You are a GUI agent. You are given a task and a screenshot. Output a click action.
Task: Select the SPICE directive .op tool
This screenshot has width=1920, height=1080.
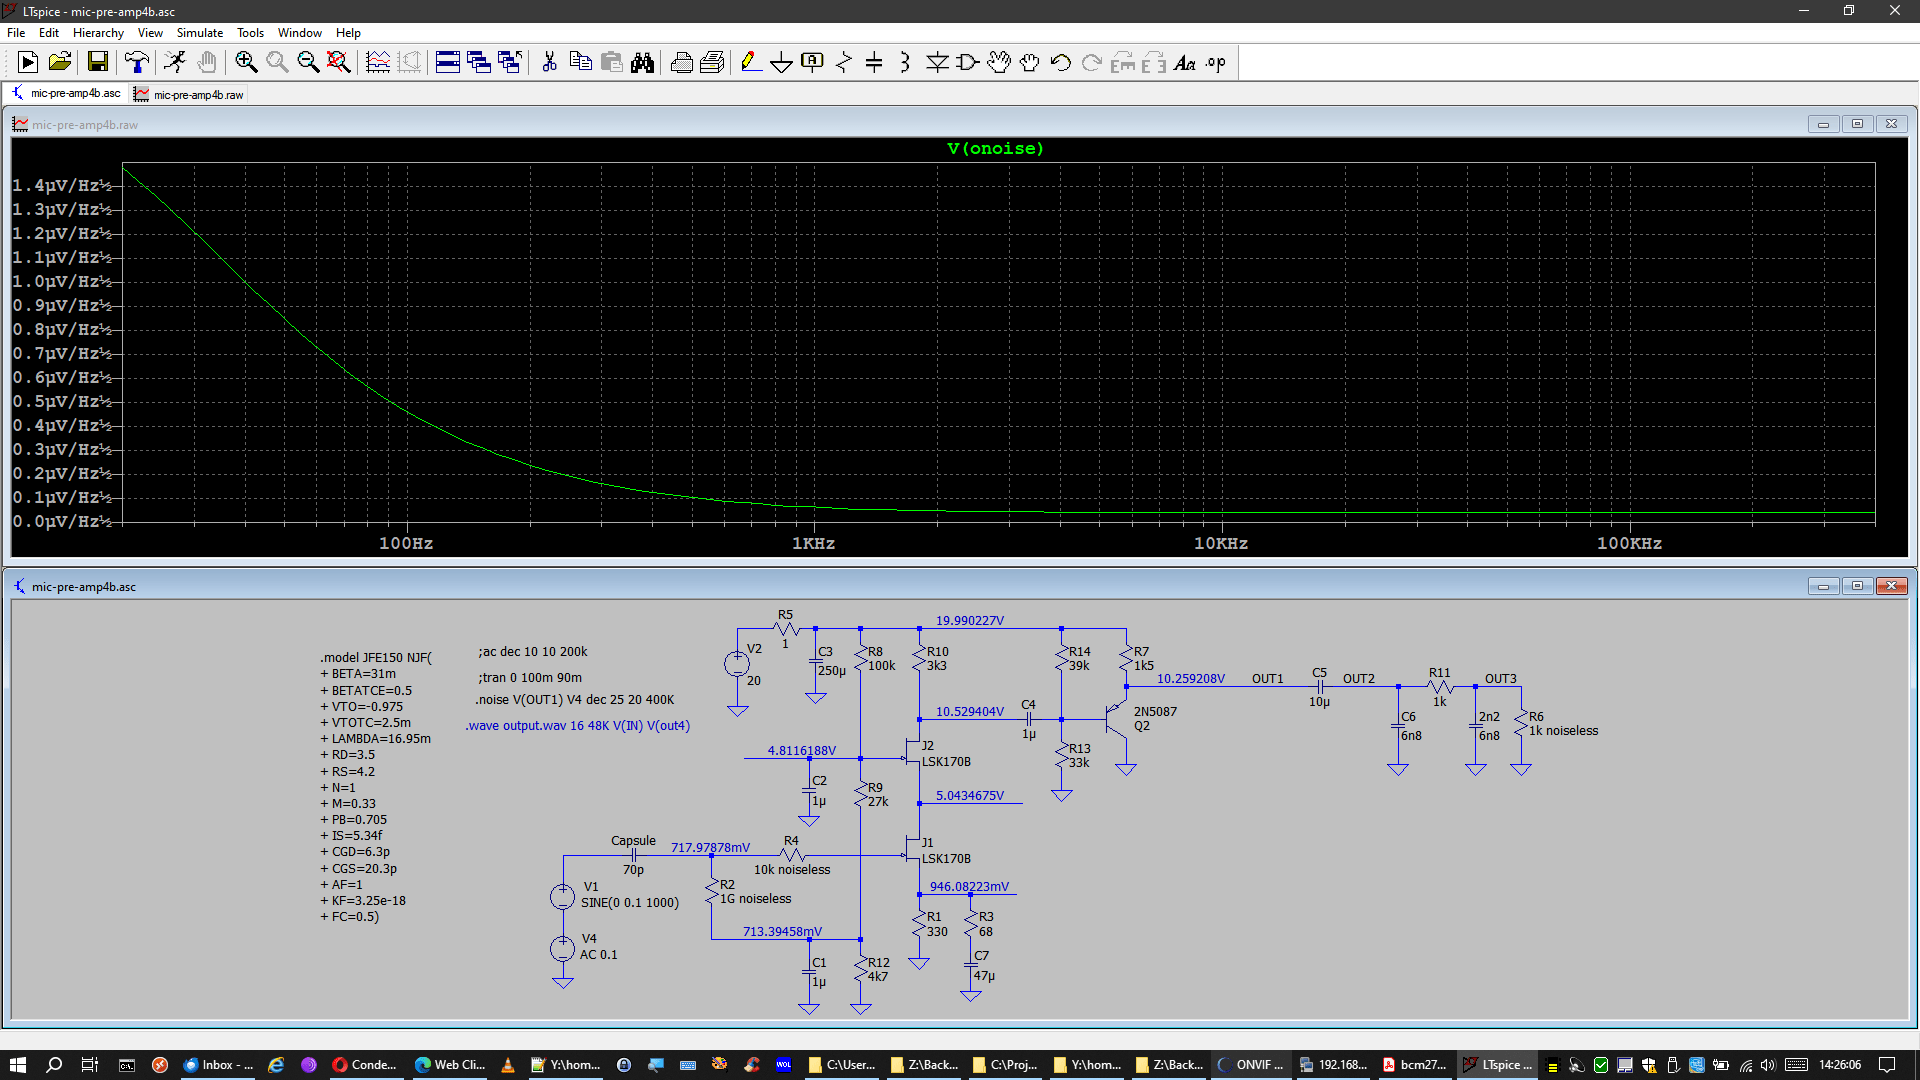click(x=1216, y=62)
